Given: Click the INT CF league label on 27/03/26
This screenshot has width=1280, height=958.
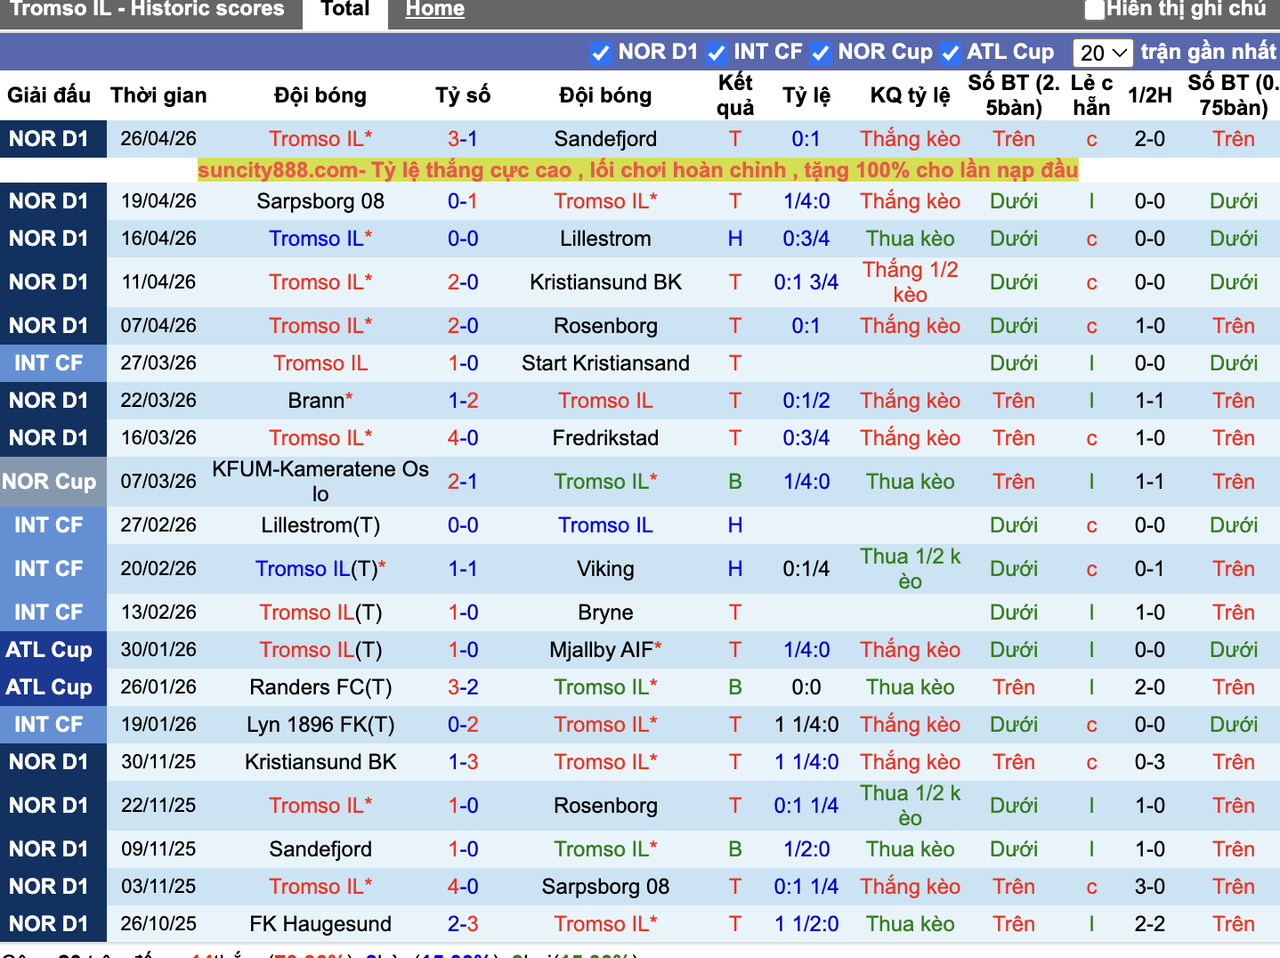Looking at the screenshot, I should point(50,363).
